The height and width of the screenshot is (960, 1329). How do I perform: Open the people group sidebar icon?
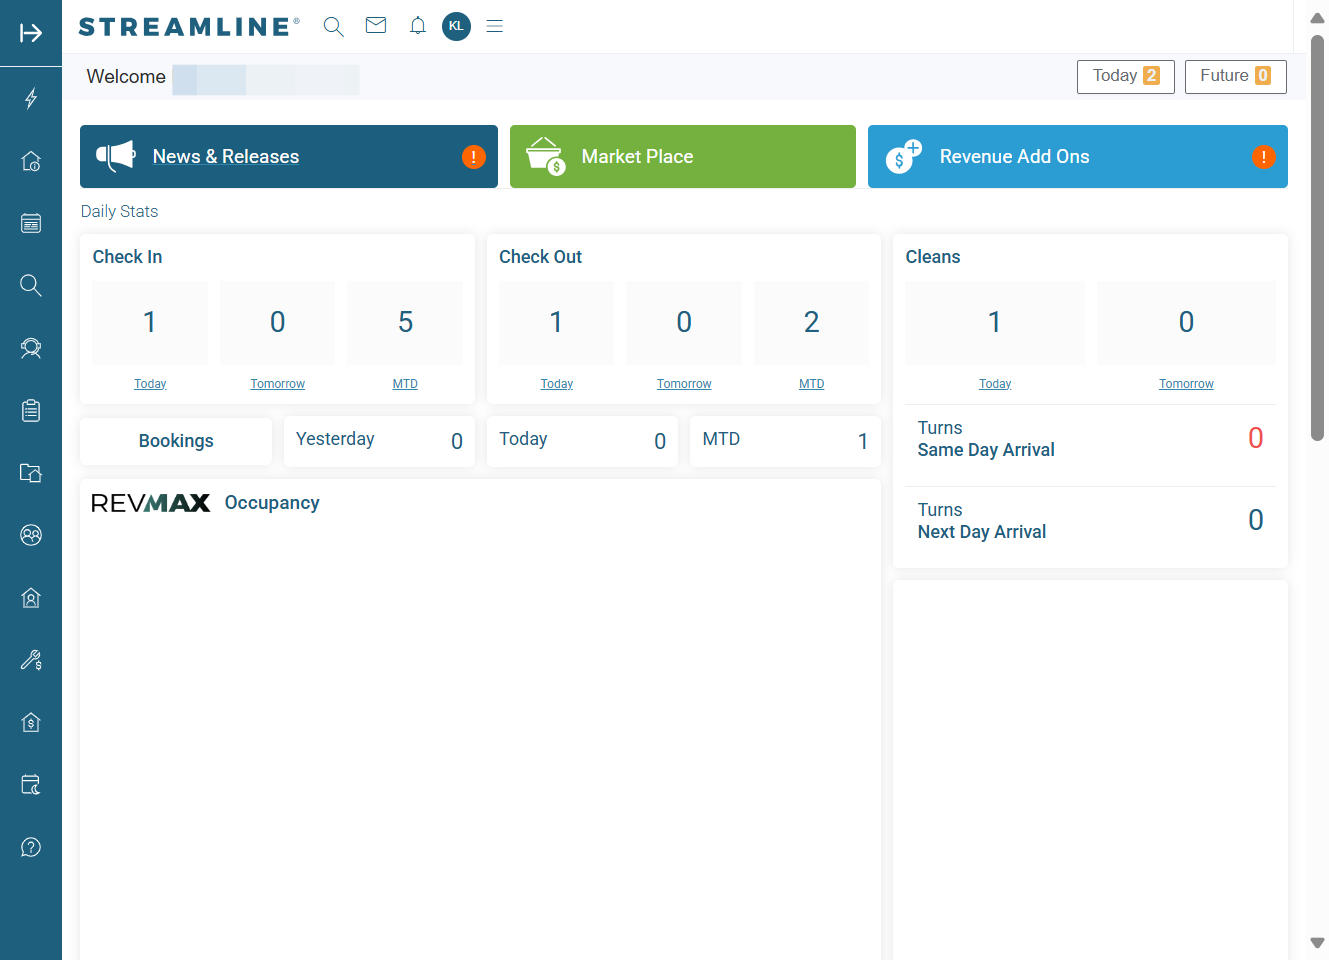point(31,535)
